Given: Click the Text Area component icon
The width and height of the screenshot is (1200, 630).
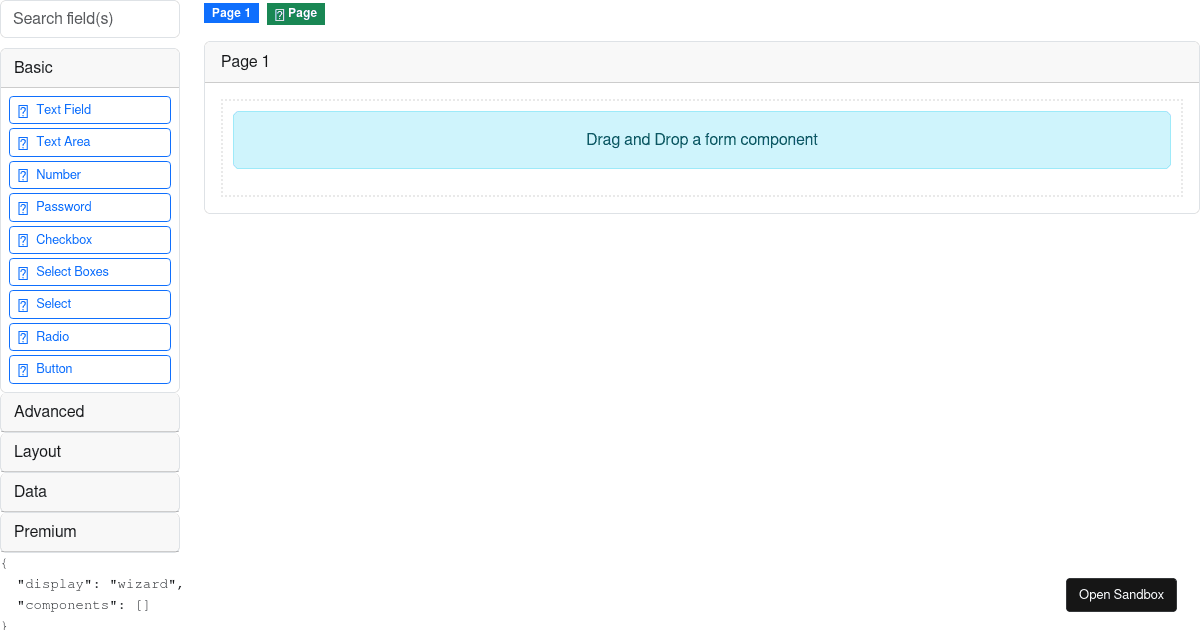Looking at the screenshot, I should (x=23, y=142).
